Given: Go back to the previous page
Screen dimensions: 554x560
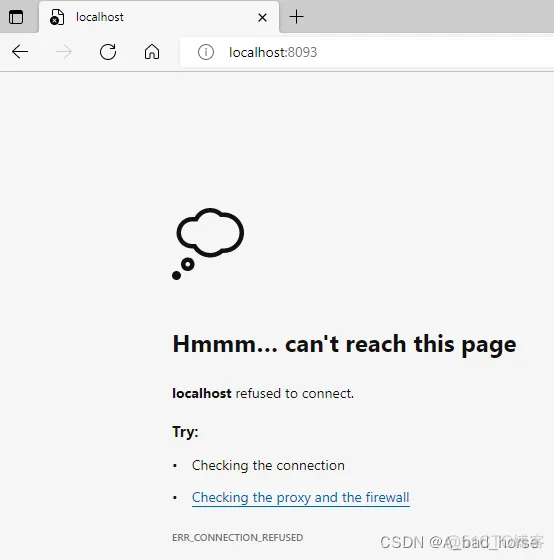Looking at the screenshot, I should [x=20, y=52].
